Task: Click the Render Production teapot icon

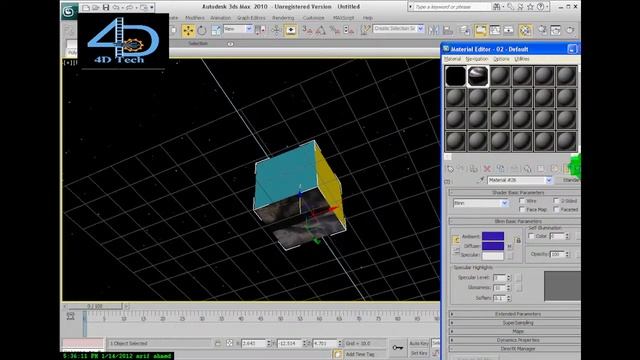Action: pos(570,30)
